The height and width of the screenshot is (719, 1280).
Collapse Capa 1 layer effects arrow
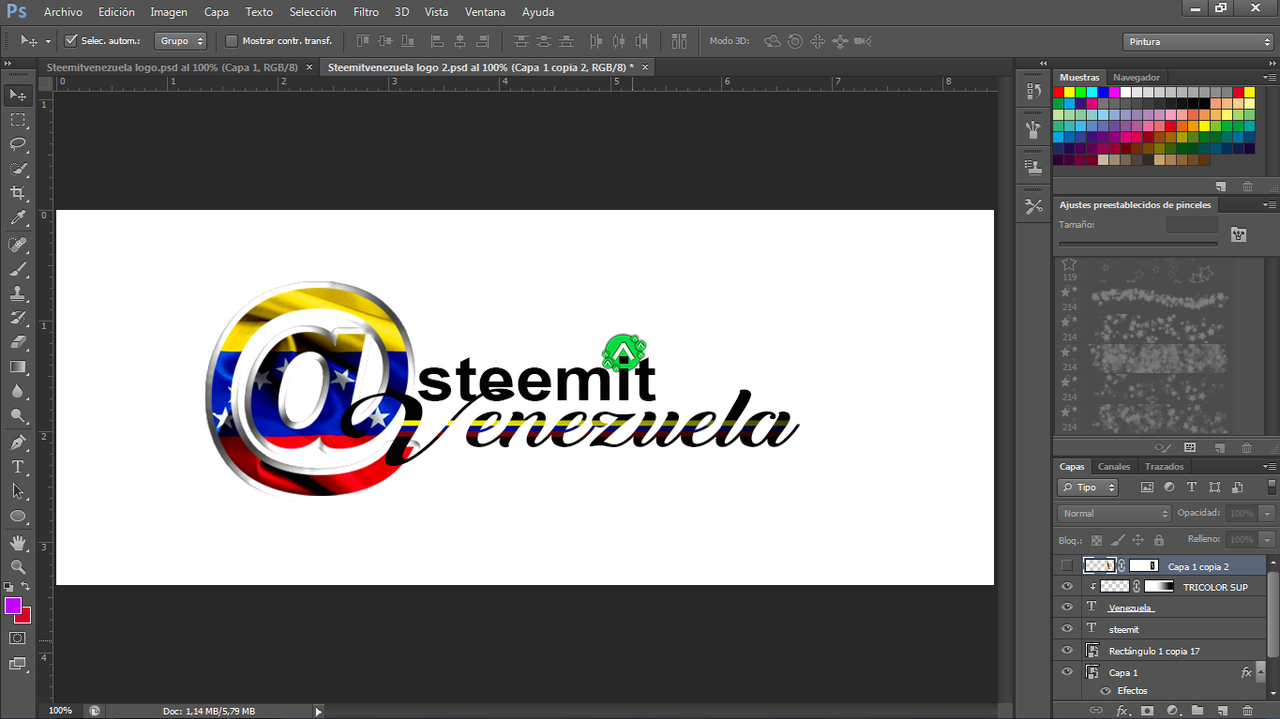point(1263,673)
